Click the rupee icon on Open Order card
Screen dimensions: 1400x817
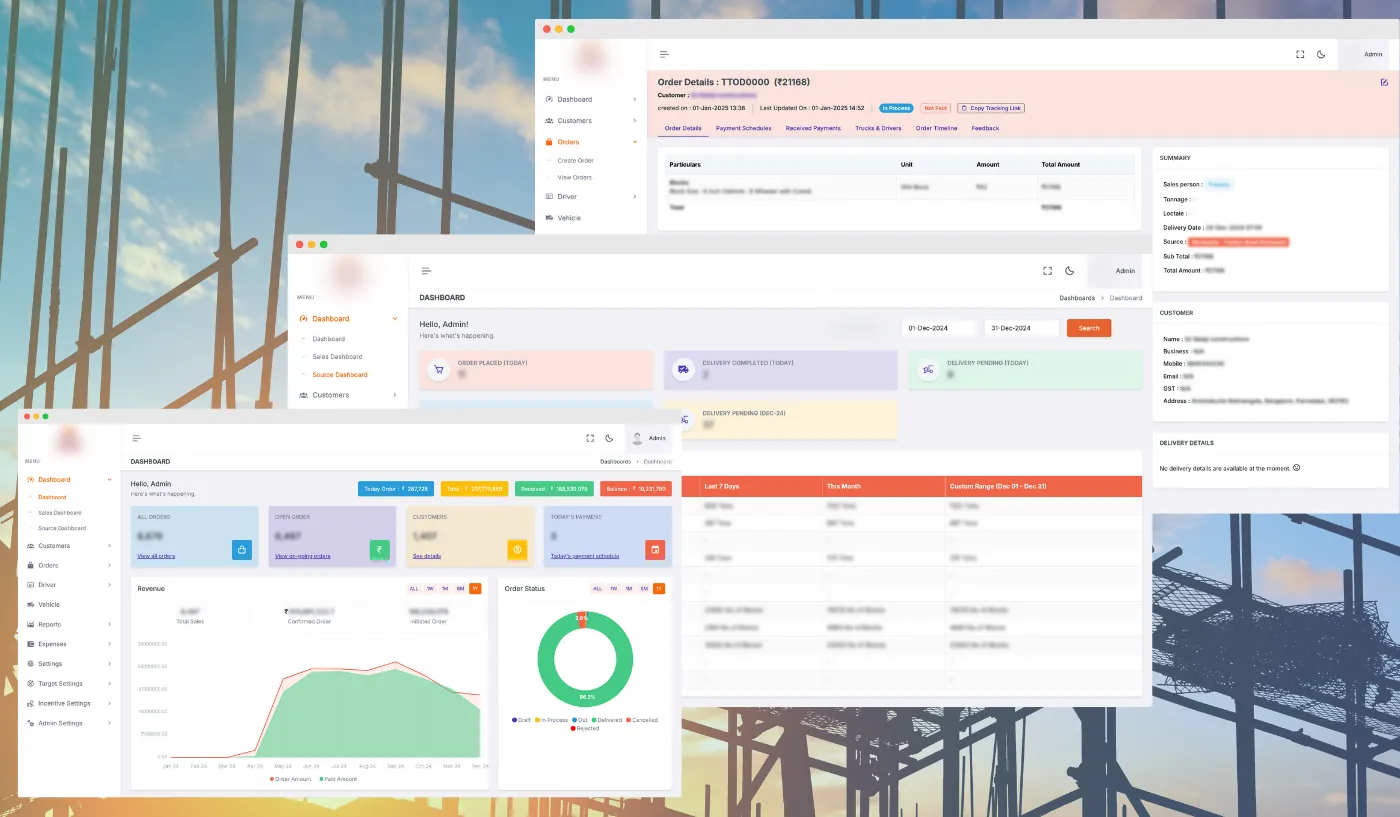pyautogui.click(x=379, y=549)
